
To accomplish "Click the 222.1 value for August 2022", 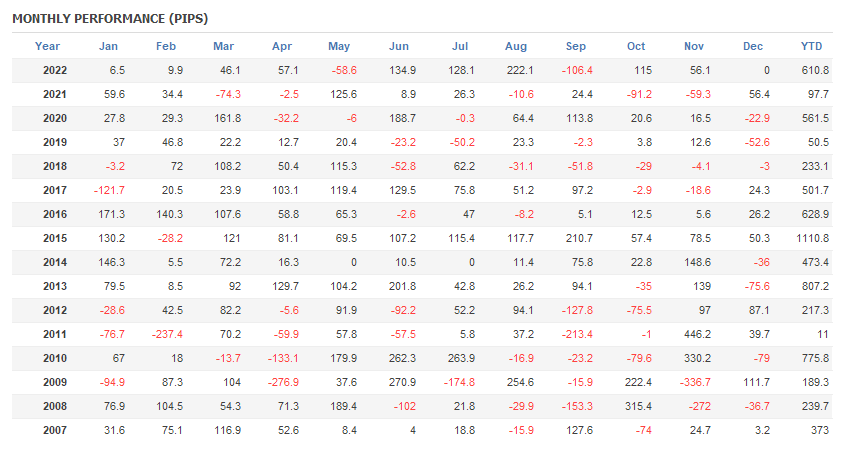I will coord(520,70).
